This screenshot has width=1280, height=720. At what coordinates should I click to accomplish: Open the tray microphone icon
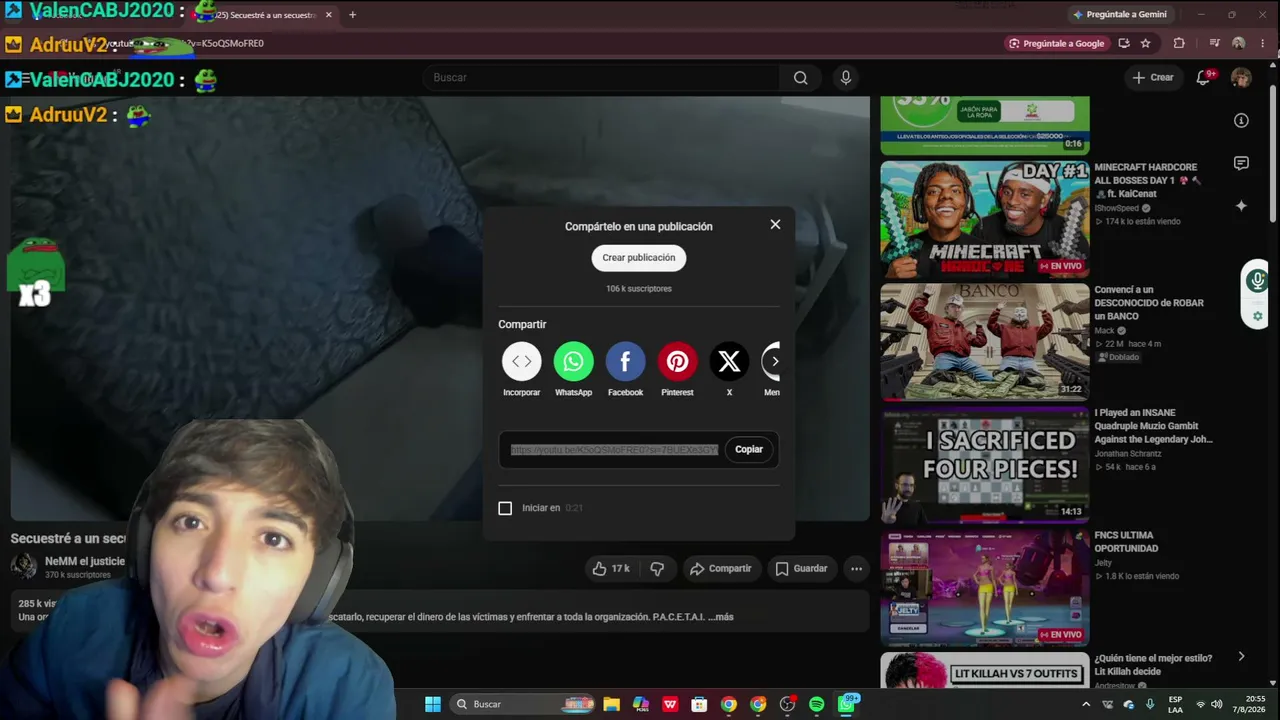[1150, 704]
